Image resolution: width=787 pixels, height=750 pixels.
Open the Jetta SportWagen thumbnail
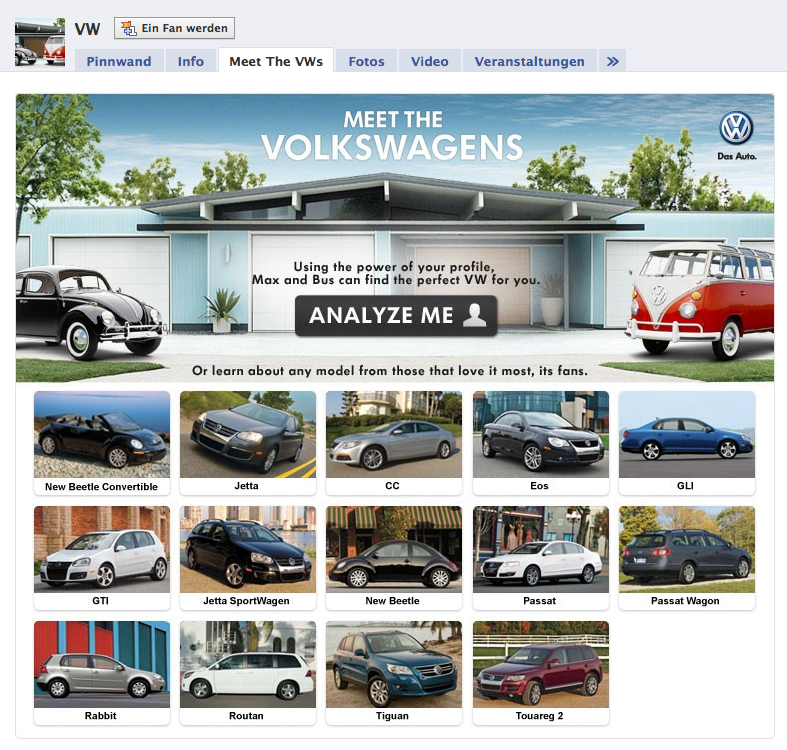coord(248,549)
